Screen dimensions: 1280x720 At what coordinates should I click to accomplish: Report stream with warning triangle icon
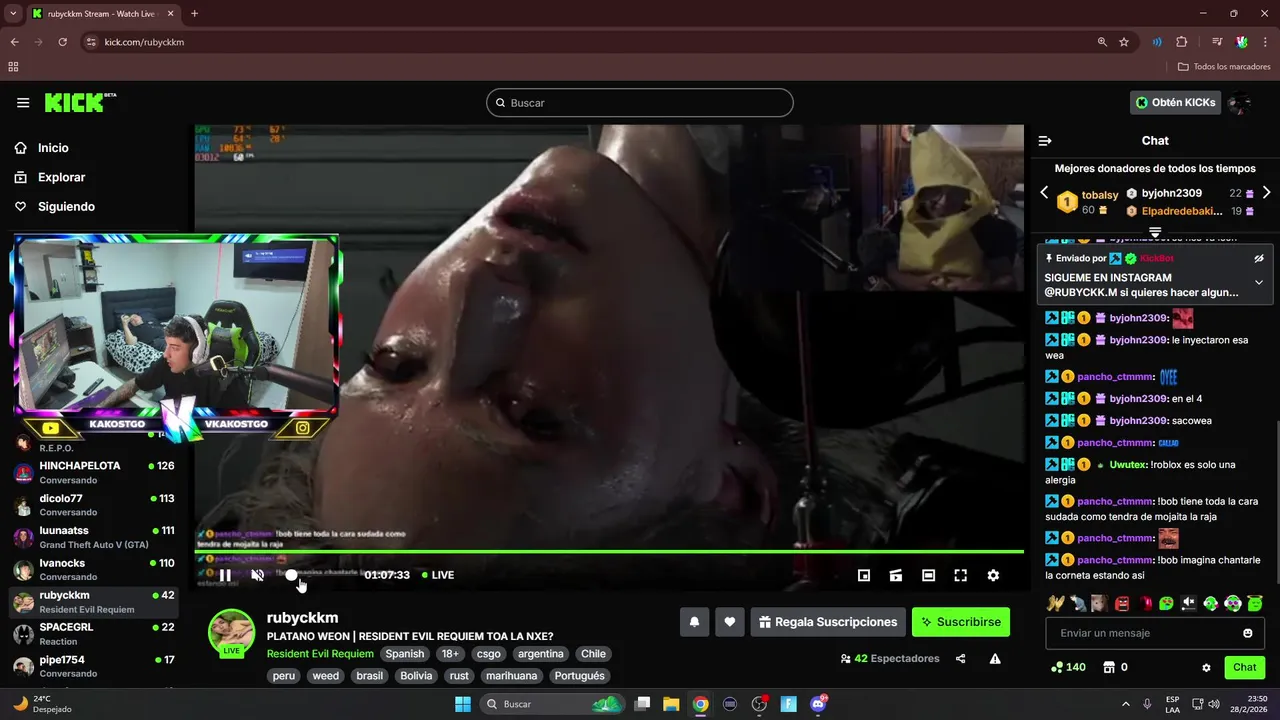995,659
